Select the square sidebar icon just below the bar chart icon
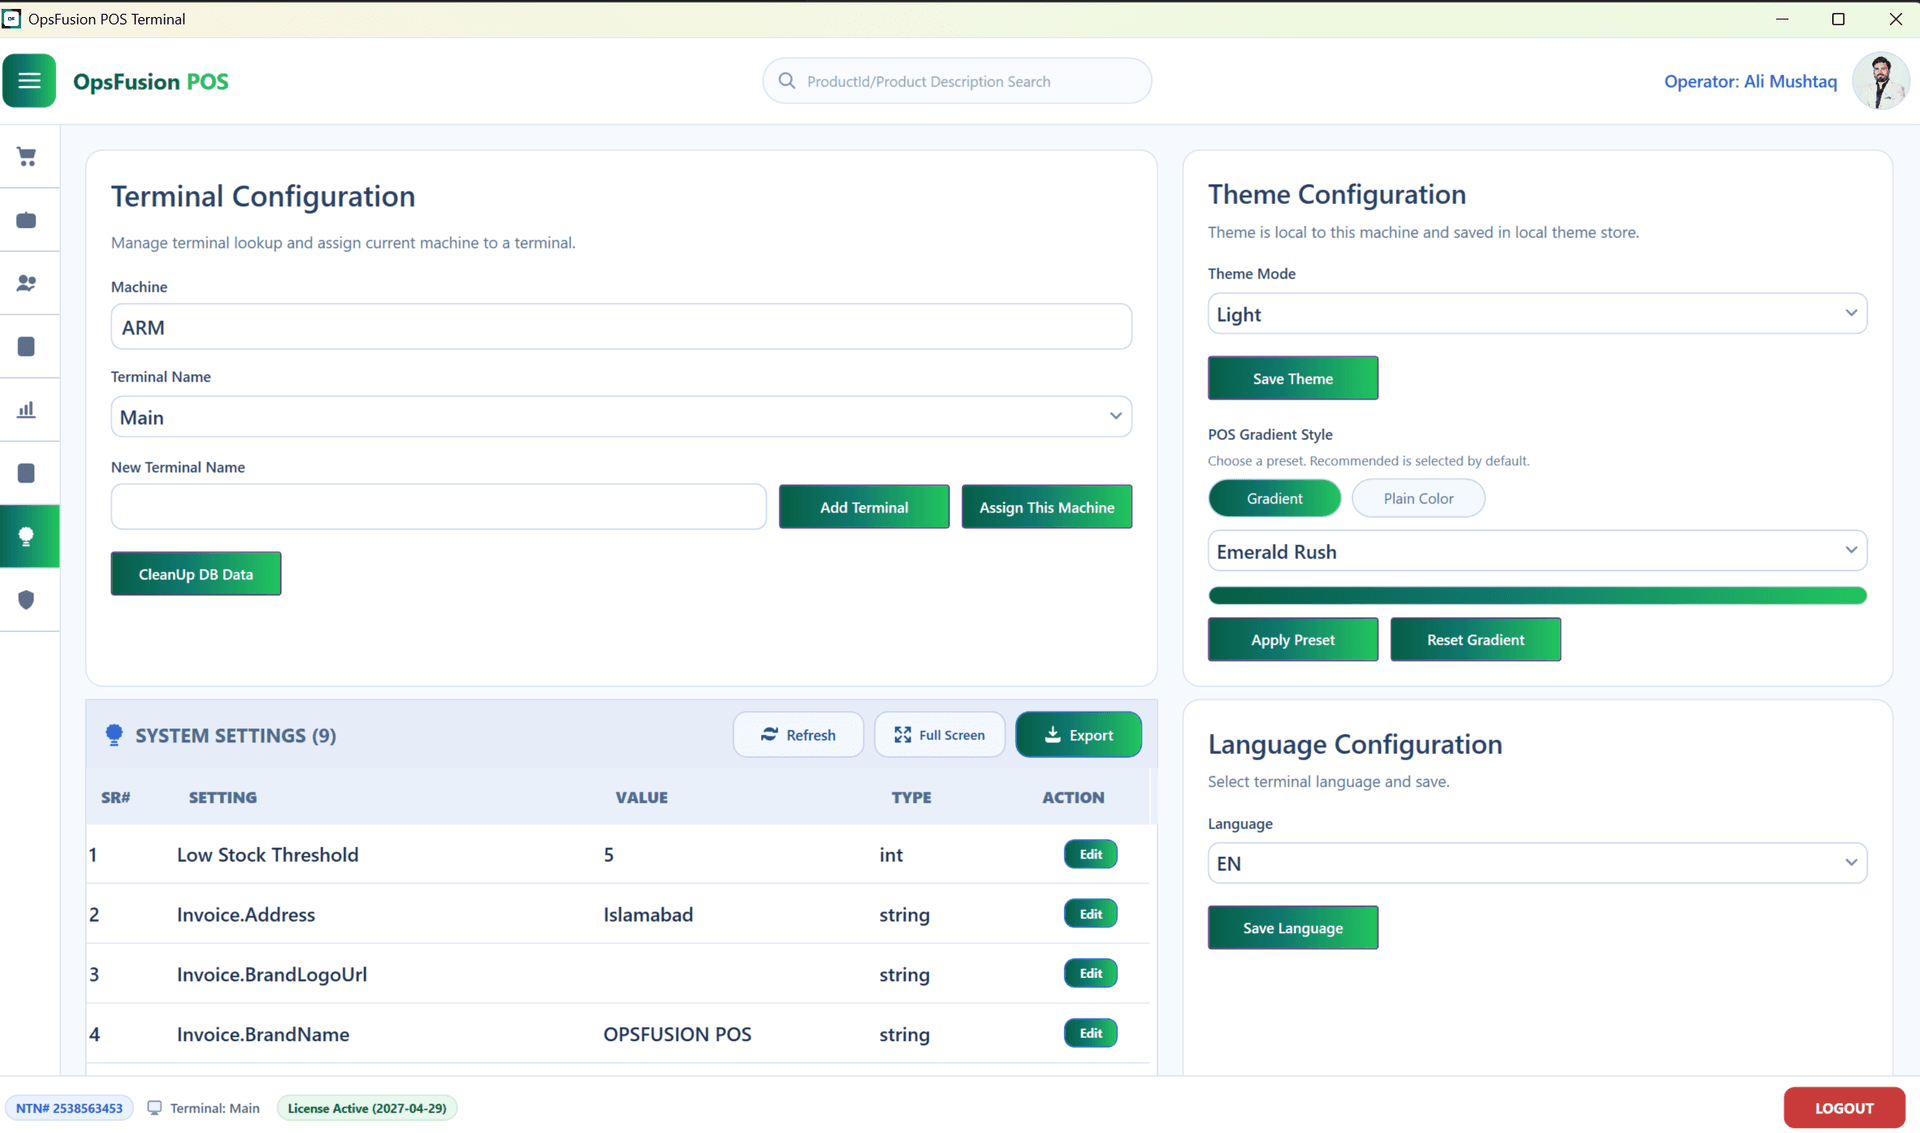The height and width of the screenshot is (1133, 1920). [x=27, y=473]
